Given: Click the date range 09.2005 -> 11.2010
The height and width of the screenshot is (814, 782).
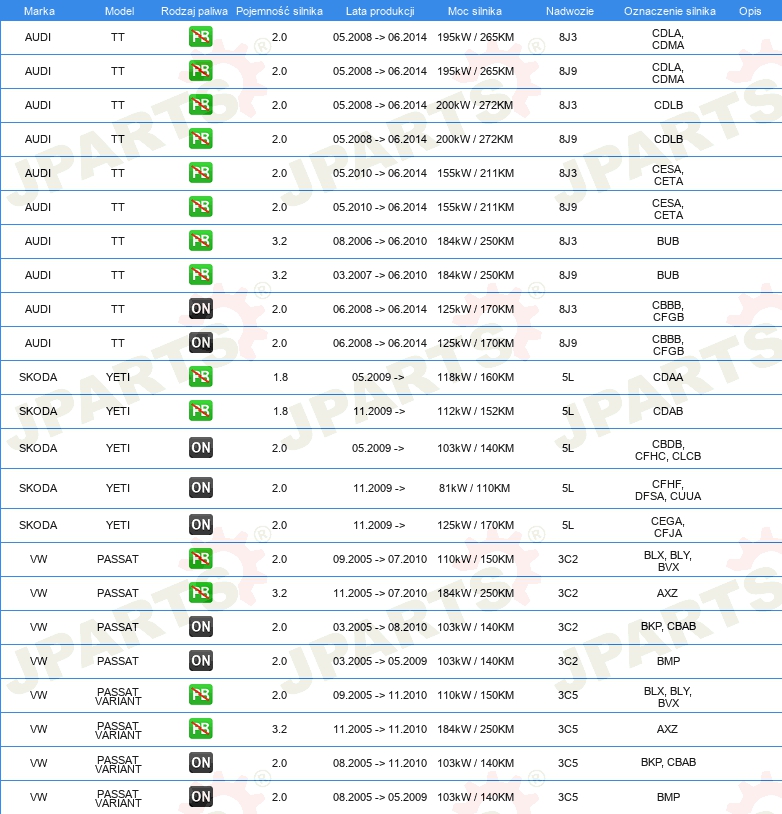Looking at the screenshot, I should 380,695.
